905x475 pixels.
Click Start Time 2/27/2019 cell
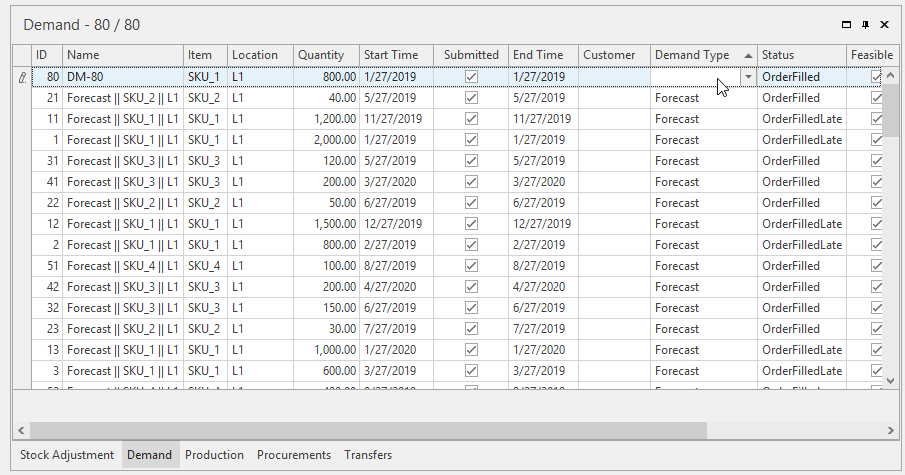click(396, 245)
